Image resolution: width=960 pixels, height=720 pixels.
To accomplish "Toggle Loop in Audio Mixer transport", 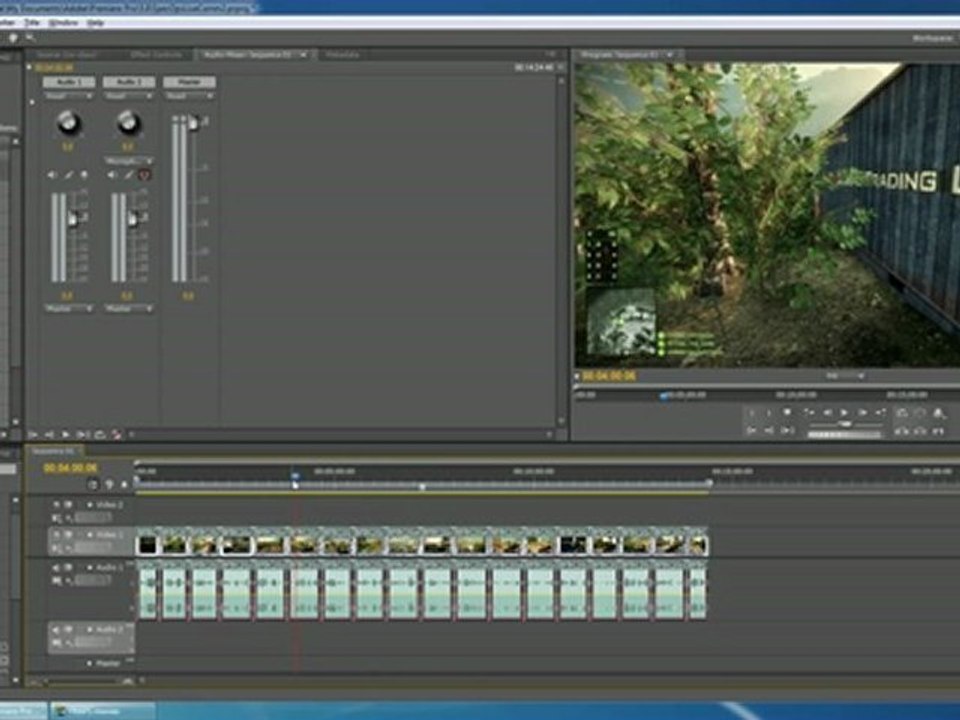I will [99, 434].
